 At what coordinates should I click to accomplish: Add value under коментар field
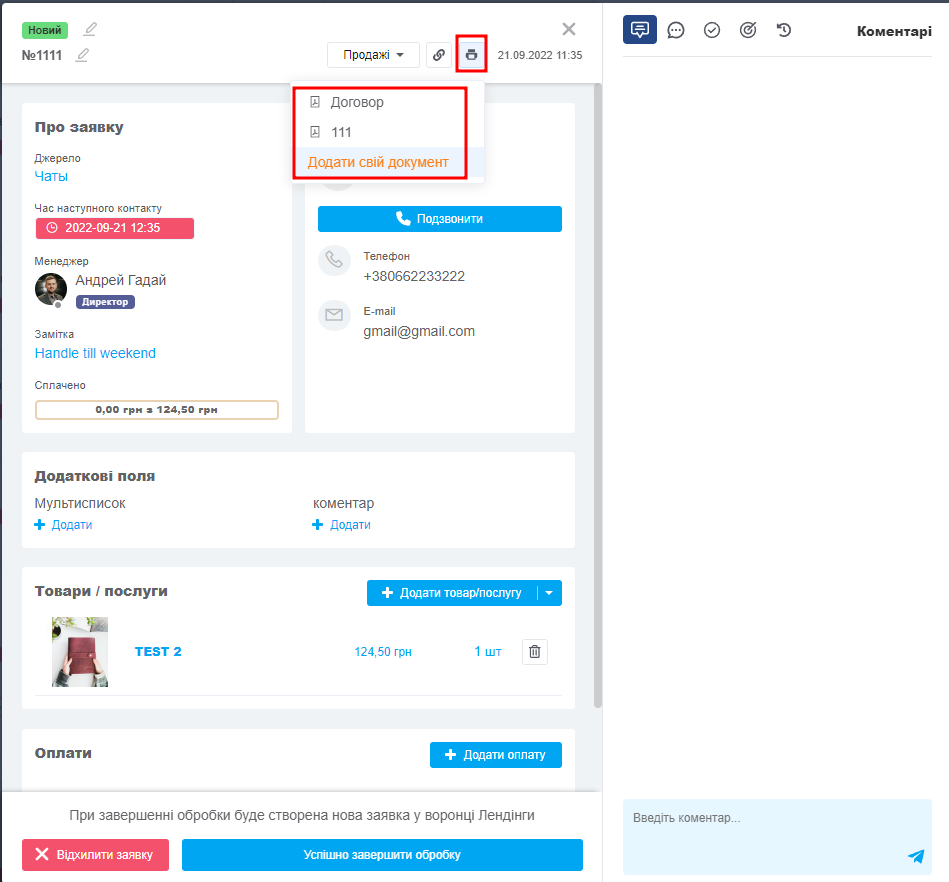341,525
